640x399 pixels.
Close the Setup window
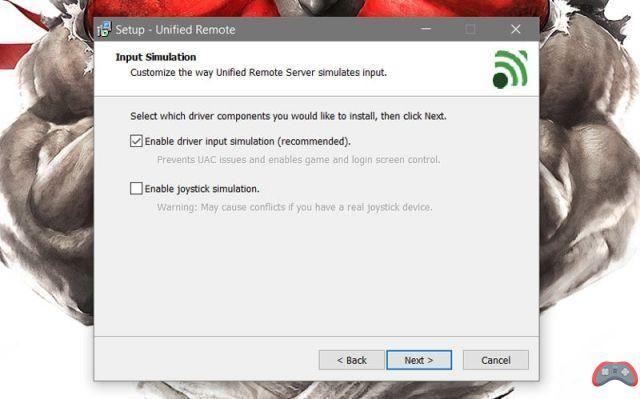coord(516,29)
